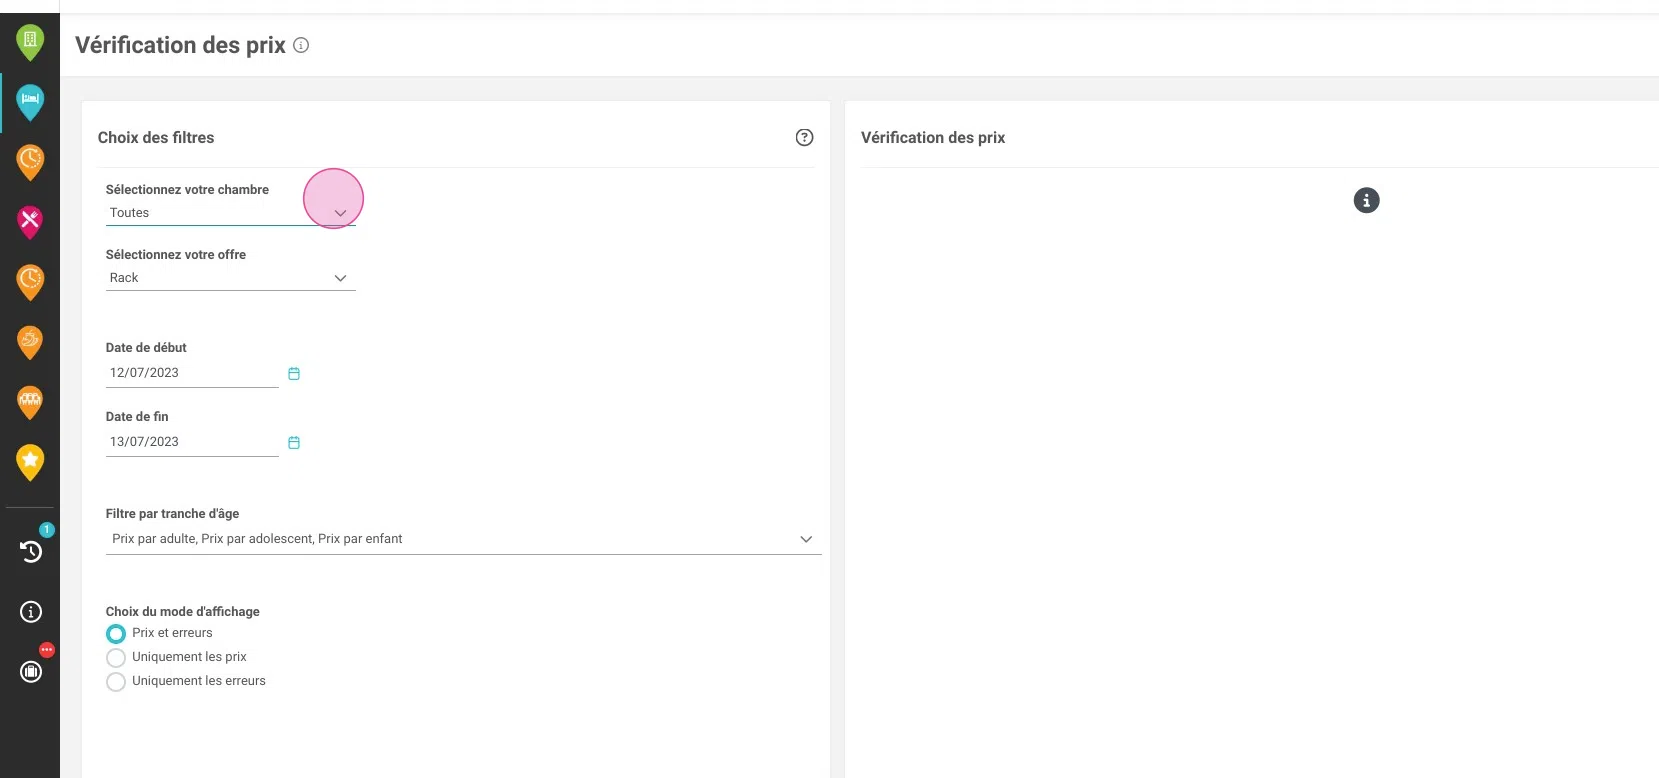Click the Filtre par tranche d'âge label
This screenshot has width=1659, height=778.
point(173,513)
